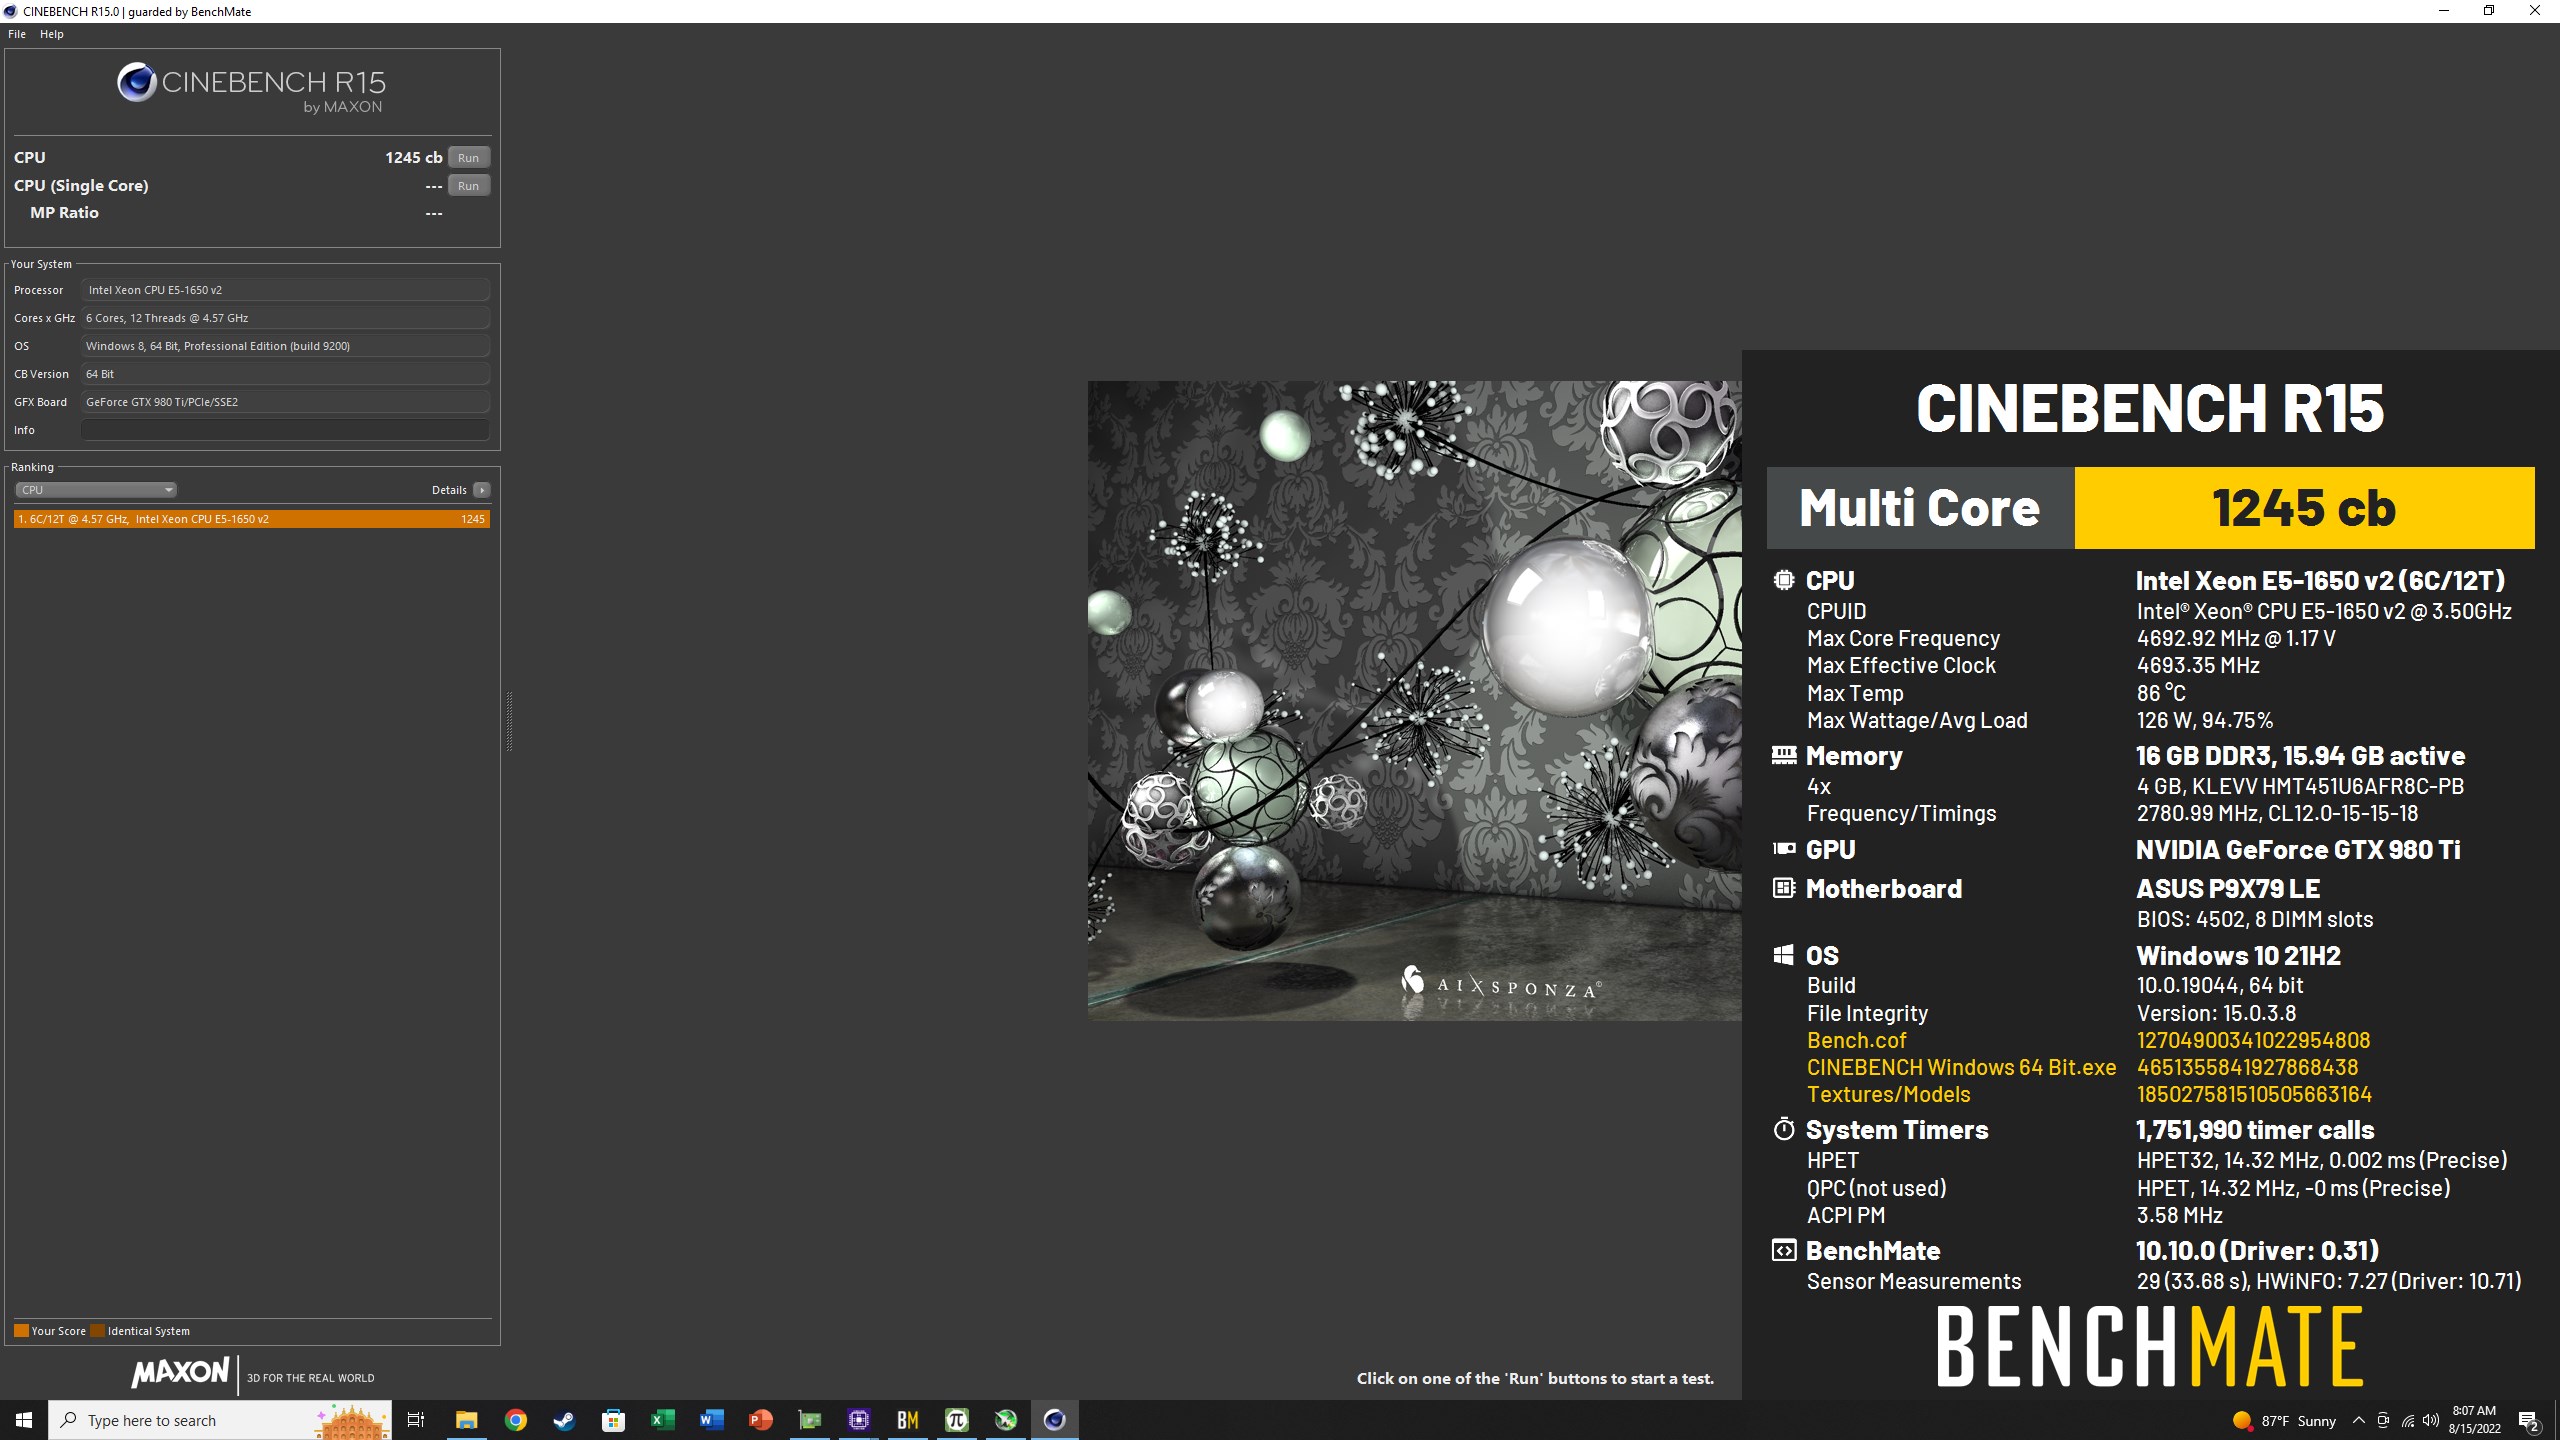The image size is (2560, 1440).
Task: Click the System Timers stopwatch icon
Action: (x=1784, y=1129)
